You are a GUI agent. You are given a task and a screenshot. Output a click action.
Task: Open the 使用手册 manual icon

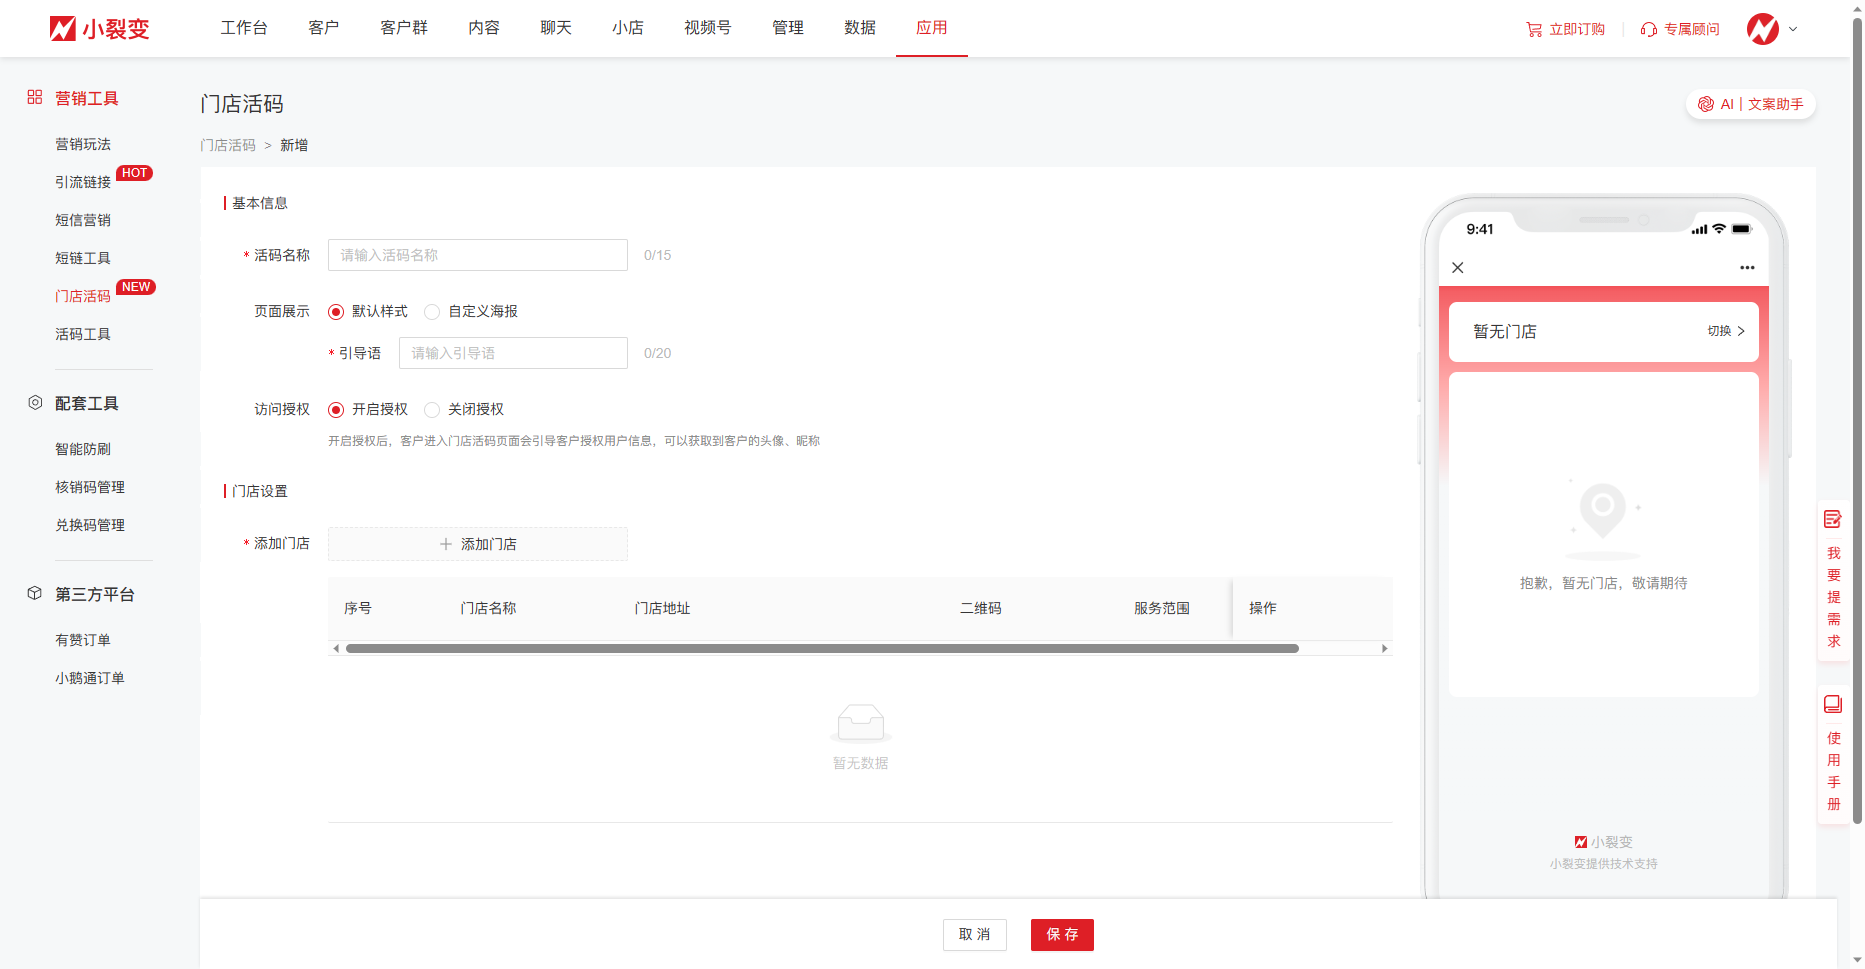pyautogui.click(x=1832, y=704)
